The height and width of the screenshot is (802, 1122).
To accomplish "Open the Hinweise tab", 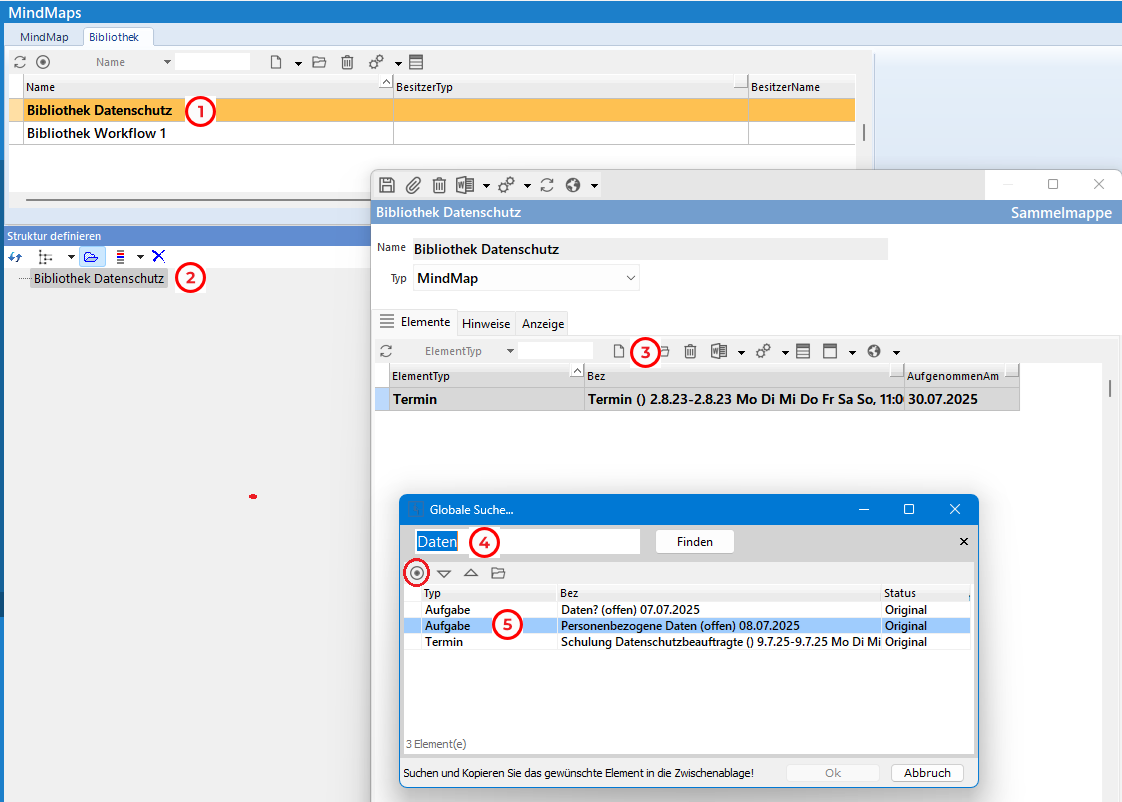I will click(x=487, y=324).
